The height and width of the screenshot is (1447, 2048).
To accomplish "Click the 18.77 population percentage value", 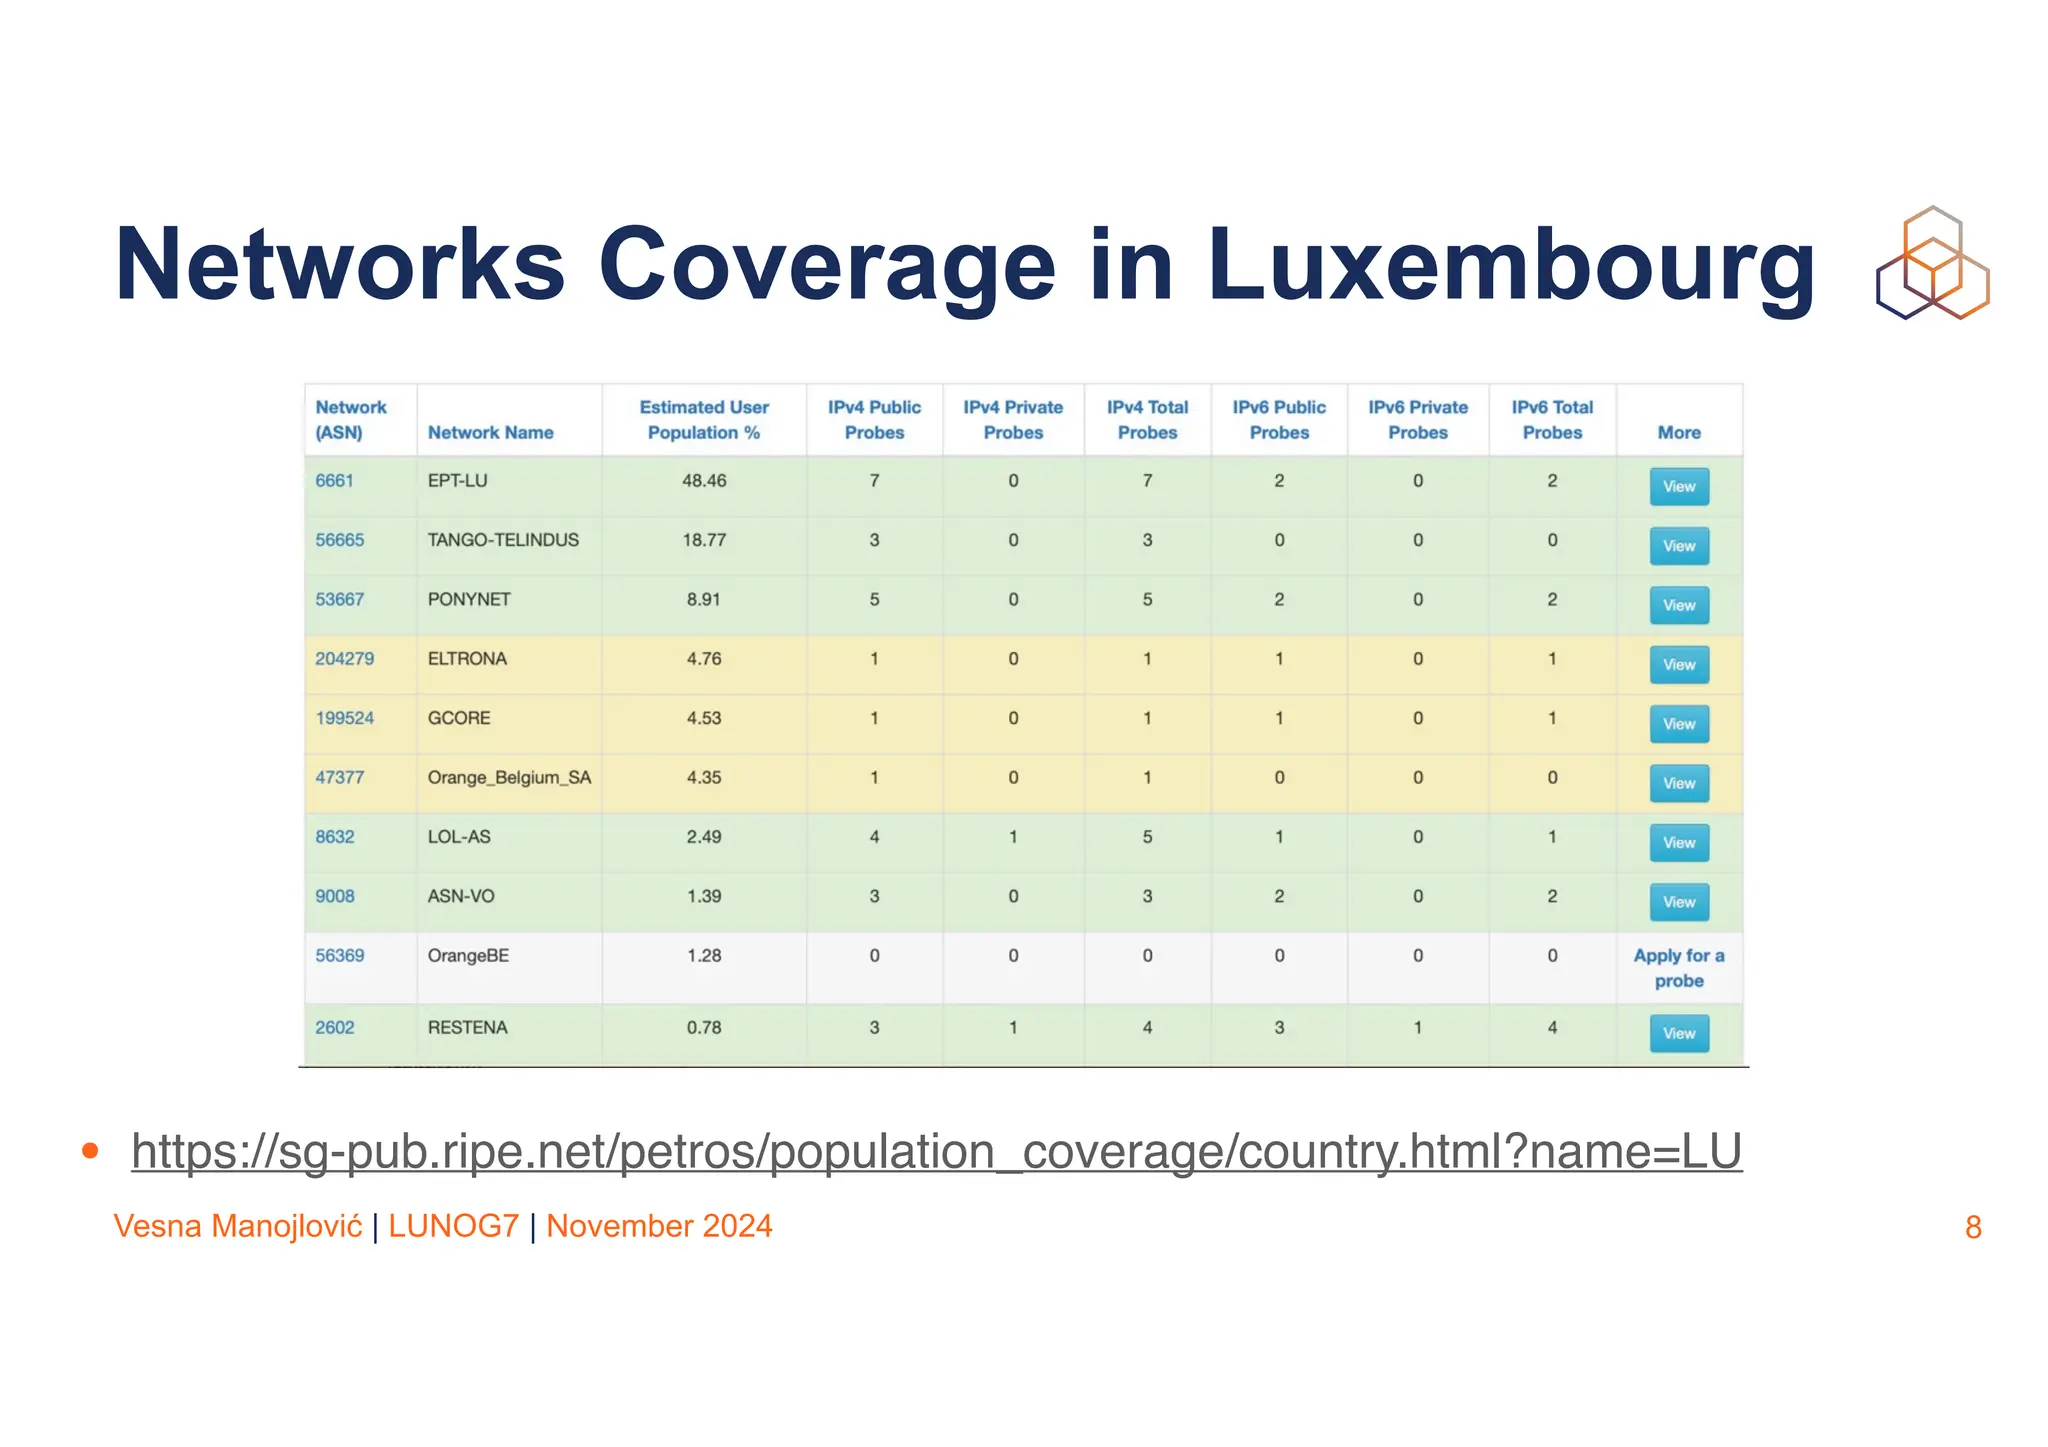I will [704, 540].
